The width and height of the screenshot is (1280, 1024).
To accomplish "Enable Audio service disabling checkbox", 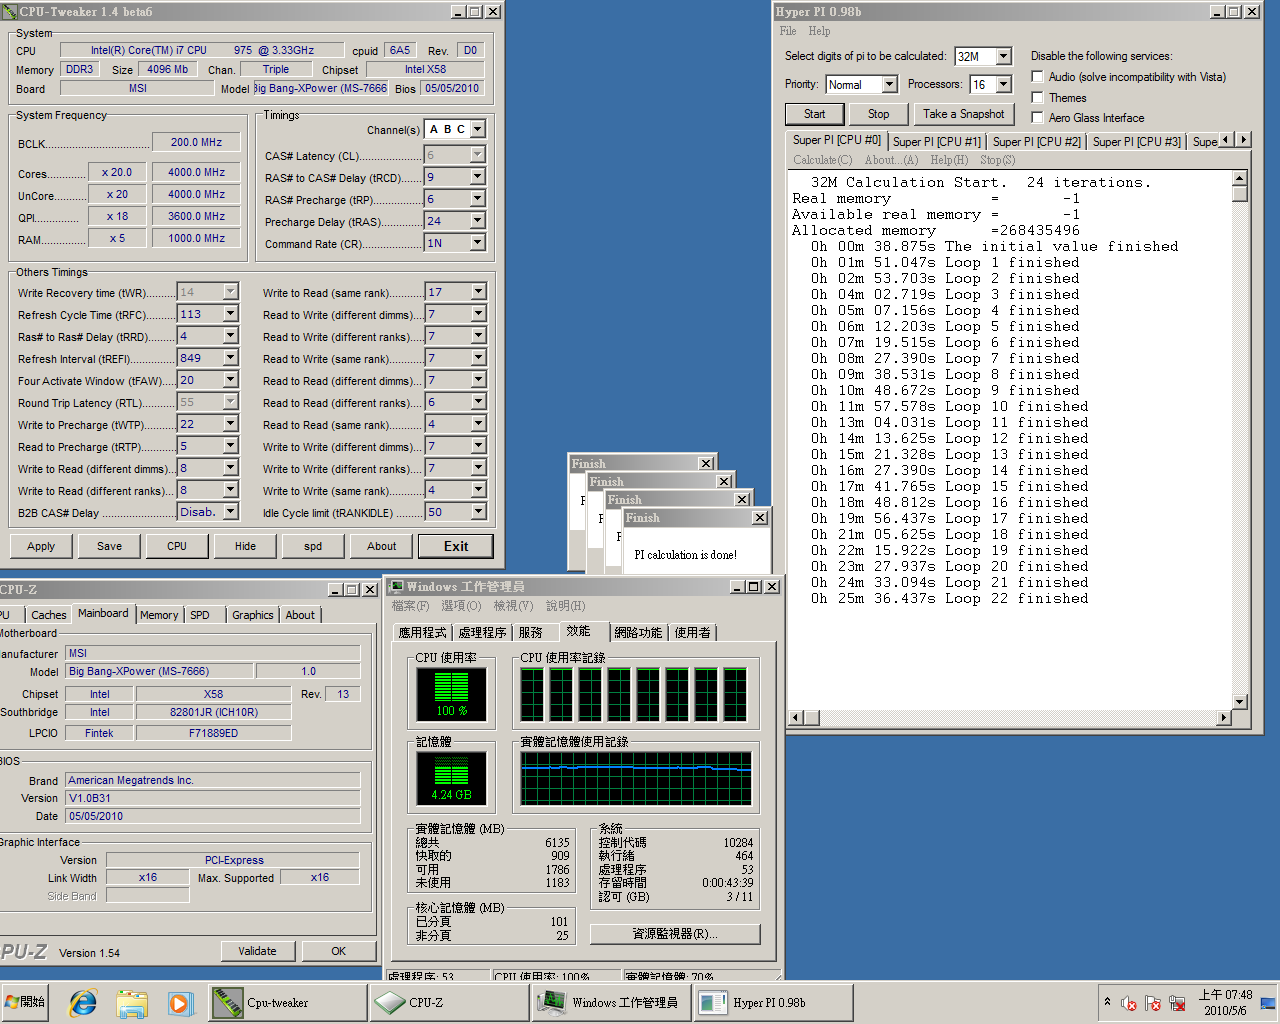I will pos(1037,77).
